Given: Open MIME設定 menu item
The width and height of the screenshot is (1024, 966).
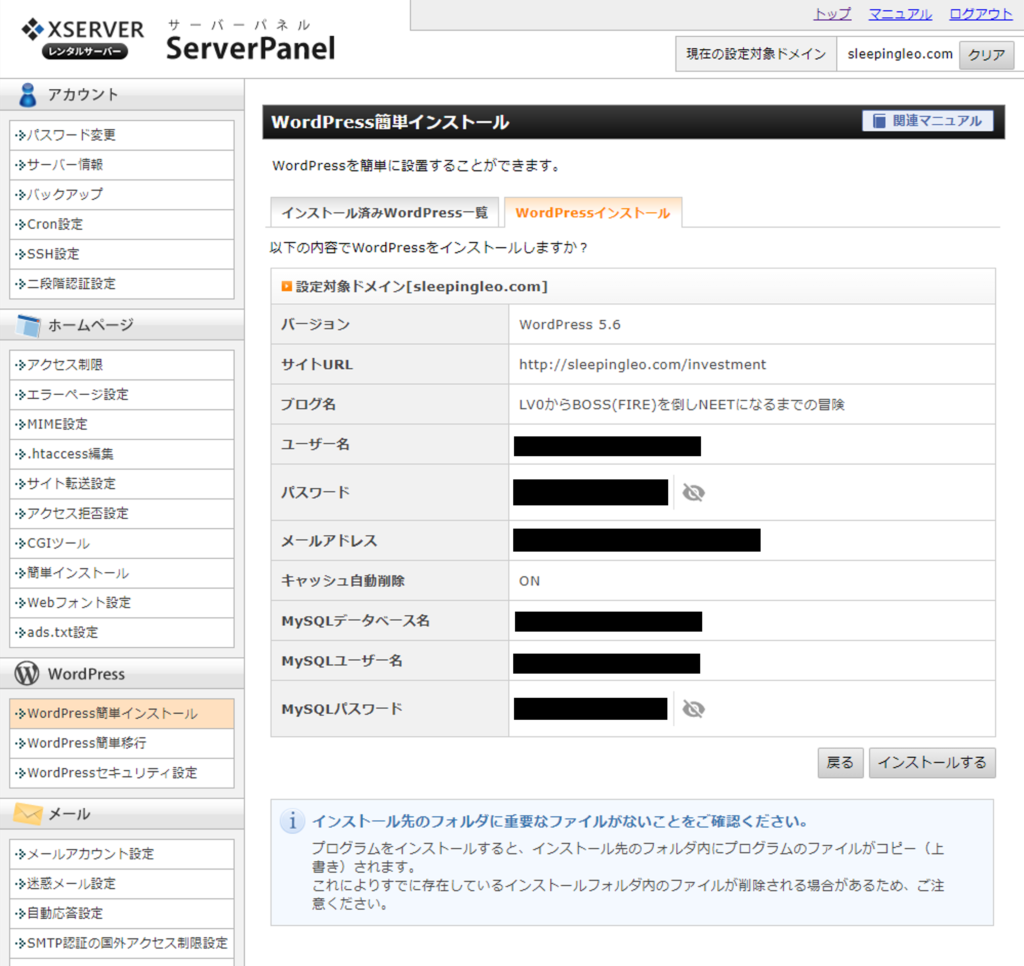Looking at the screenshot, I should [122, 424].
